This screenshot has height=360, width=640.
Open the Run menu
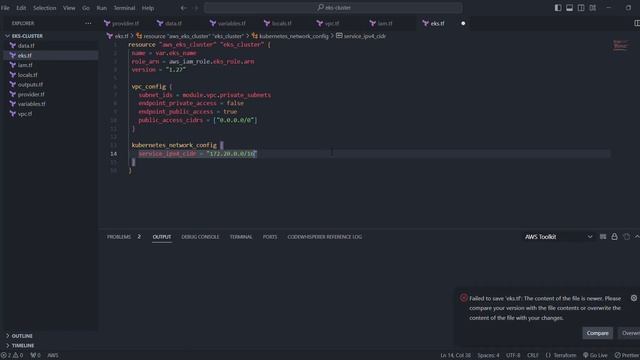coord(102,8)
